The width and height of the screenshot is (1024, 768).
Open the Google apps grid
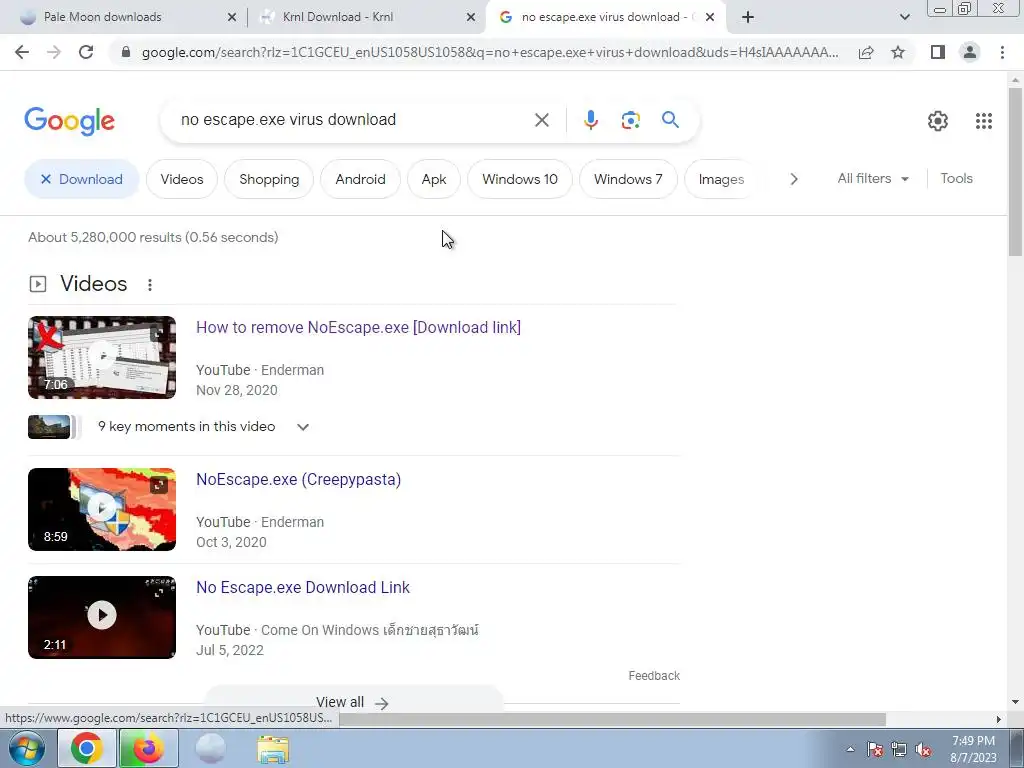[x=984, y=121]
